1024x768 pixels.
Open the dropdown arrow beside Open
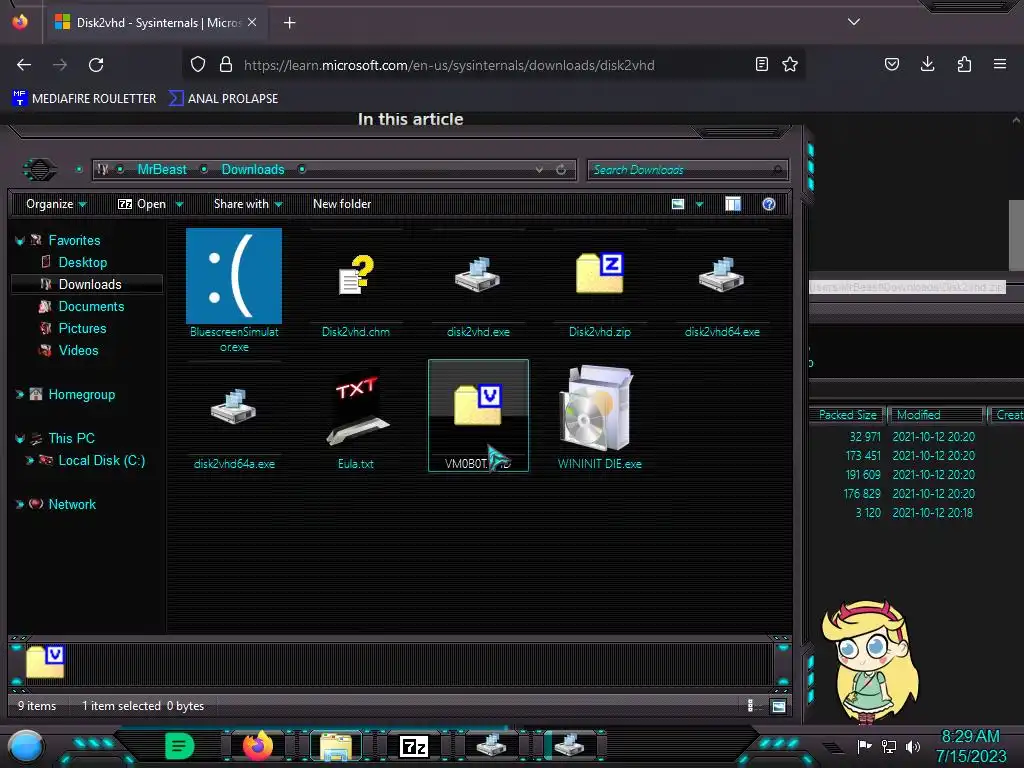tap(180, 205)
